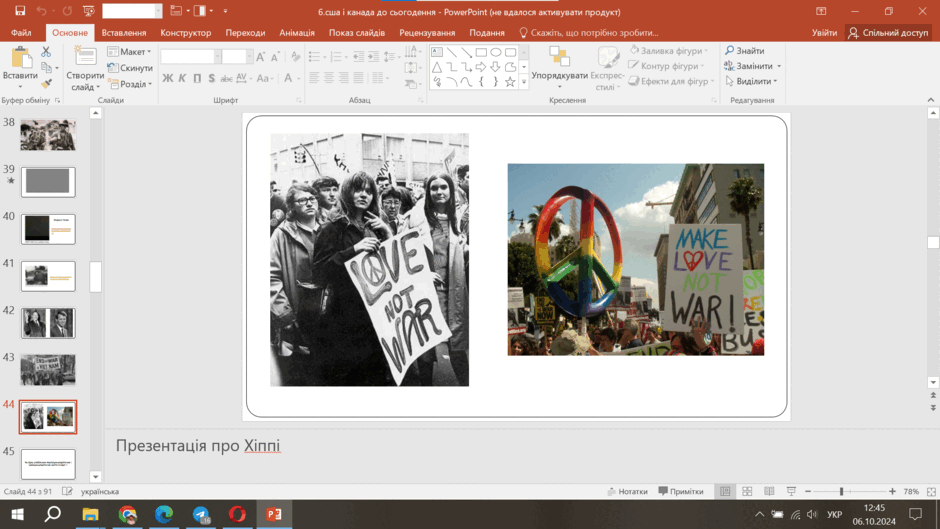Open Експрес-стилі quick styles
This screenshot has height=529, width=940.
coord(607,69)
